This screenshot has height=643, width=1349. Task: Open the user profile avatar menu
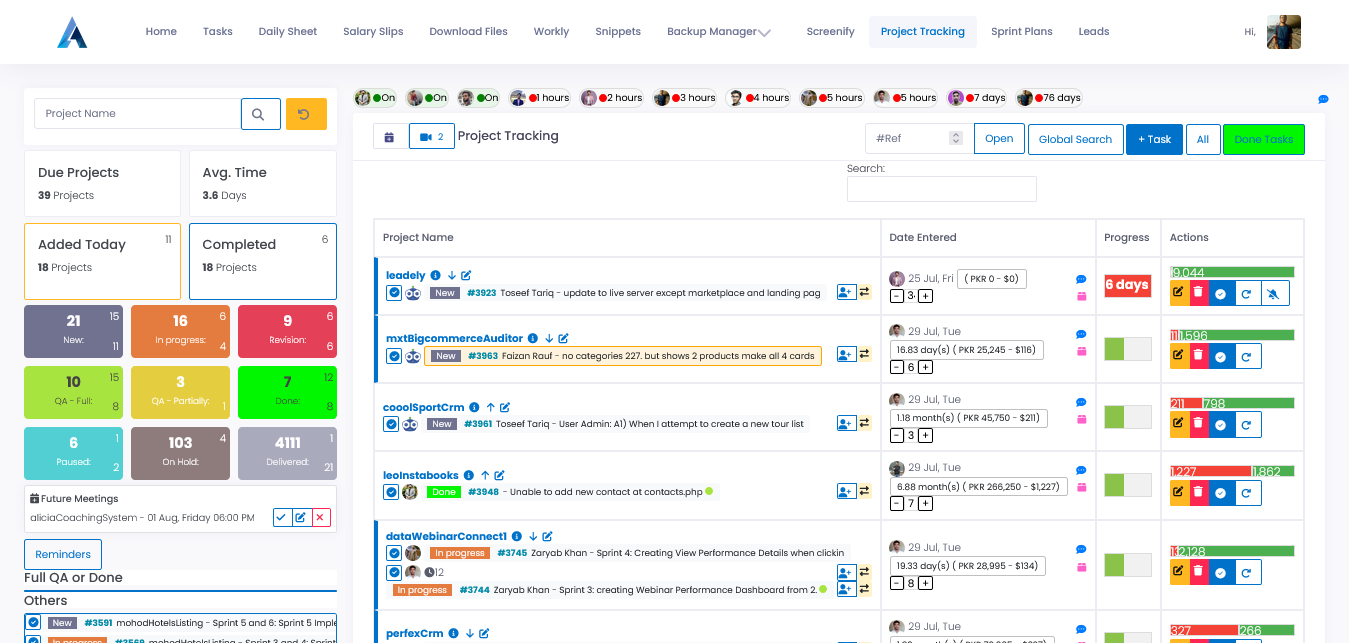point(1284,32)
